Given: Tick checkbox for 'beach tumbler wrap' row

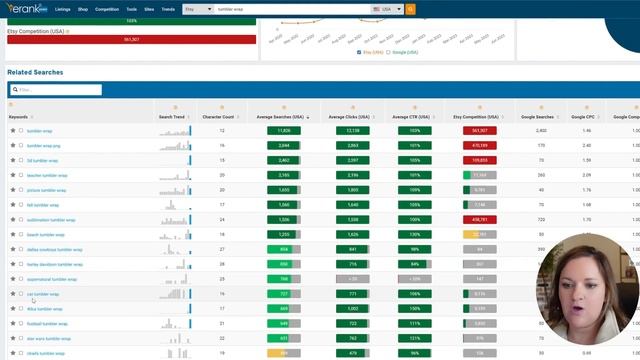Looking at the screenshot, I should pyautogui.click(x=21, y=234).
